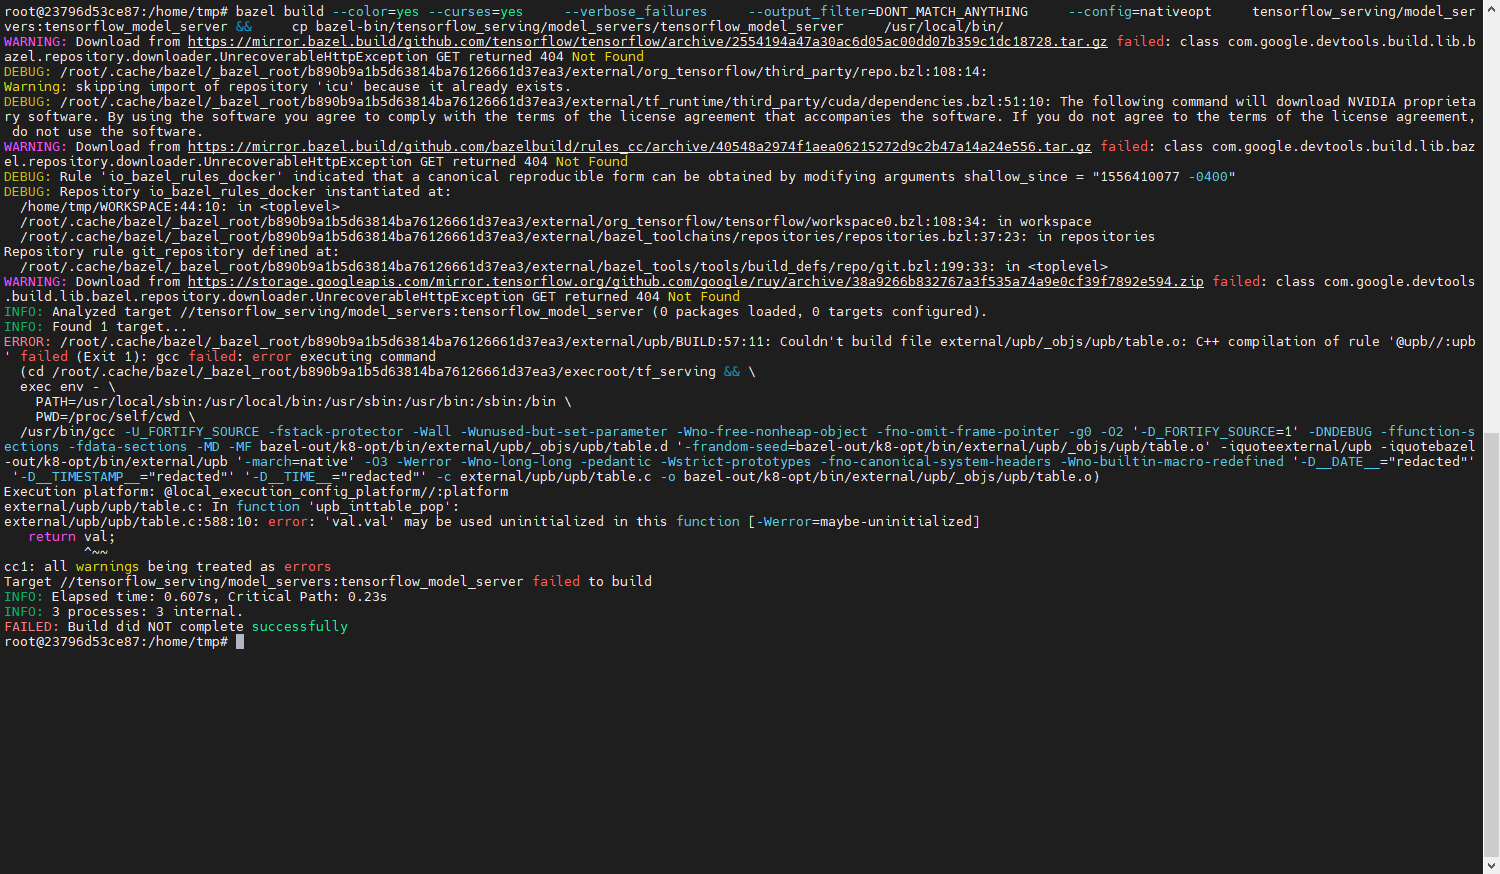Viewport: 1500px width, 874px height.
Task: Click '[-Werror=maybe-uninitialized]' text
Action: click(x=864, y=522)
